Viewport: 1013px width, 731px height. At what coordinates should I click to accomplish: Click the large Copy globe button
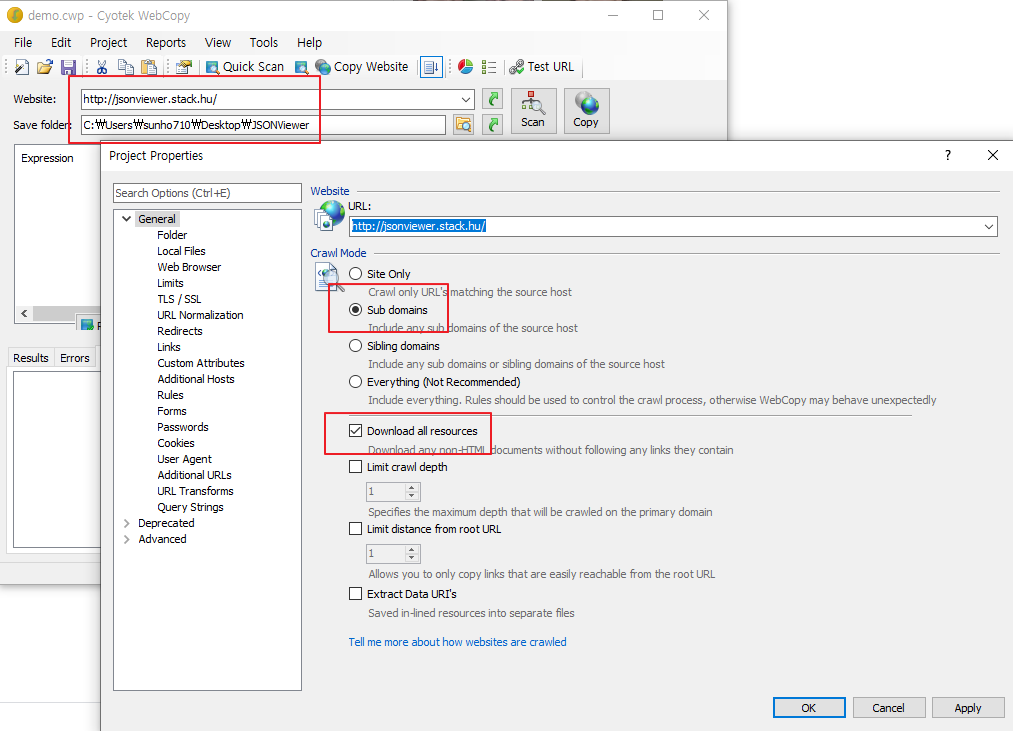click(x=587, y=111)
